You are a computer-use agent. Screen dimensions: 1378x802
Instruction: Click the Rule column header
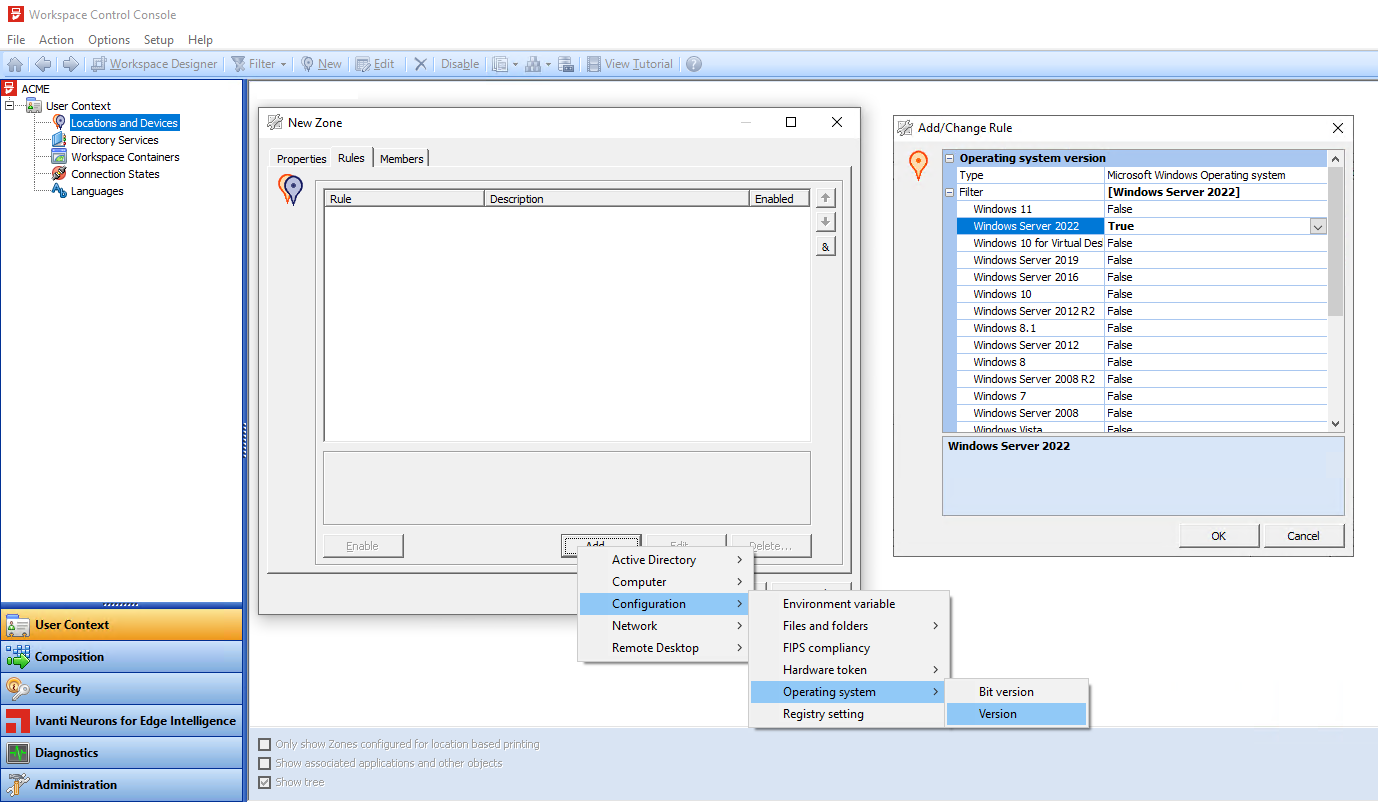coord(405,199)
